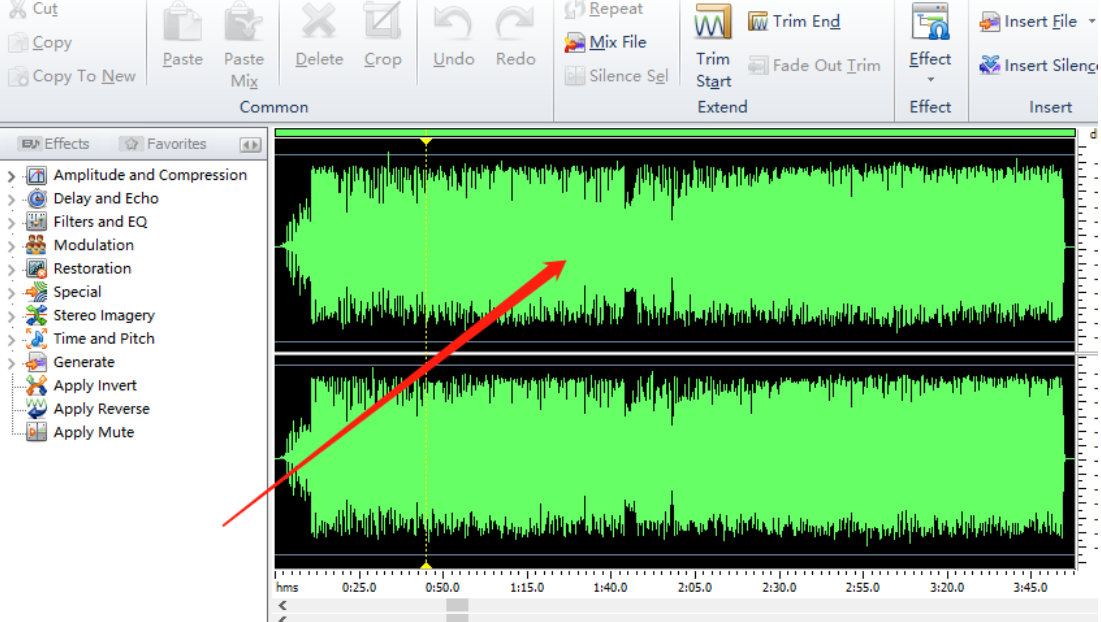
Task: Click the top yellow playhead marker
Action: (x=426, y=142)
